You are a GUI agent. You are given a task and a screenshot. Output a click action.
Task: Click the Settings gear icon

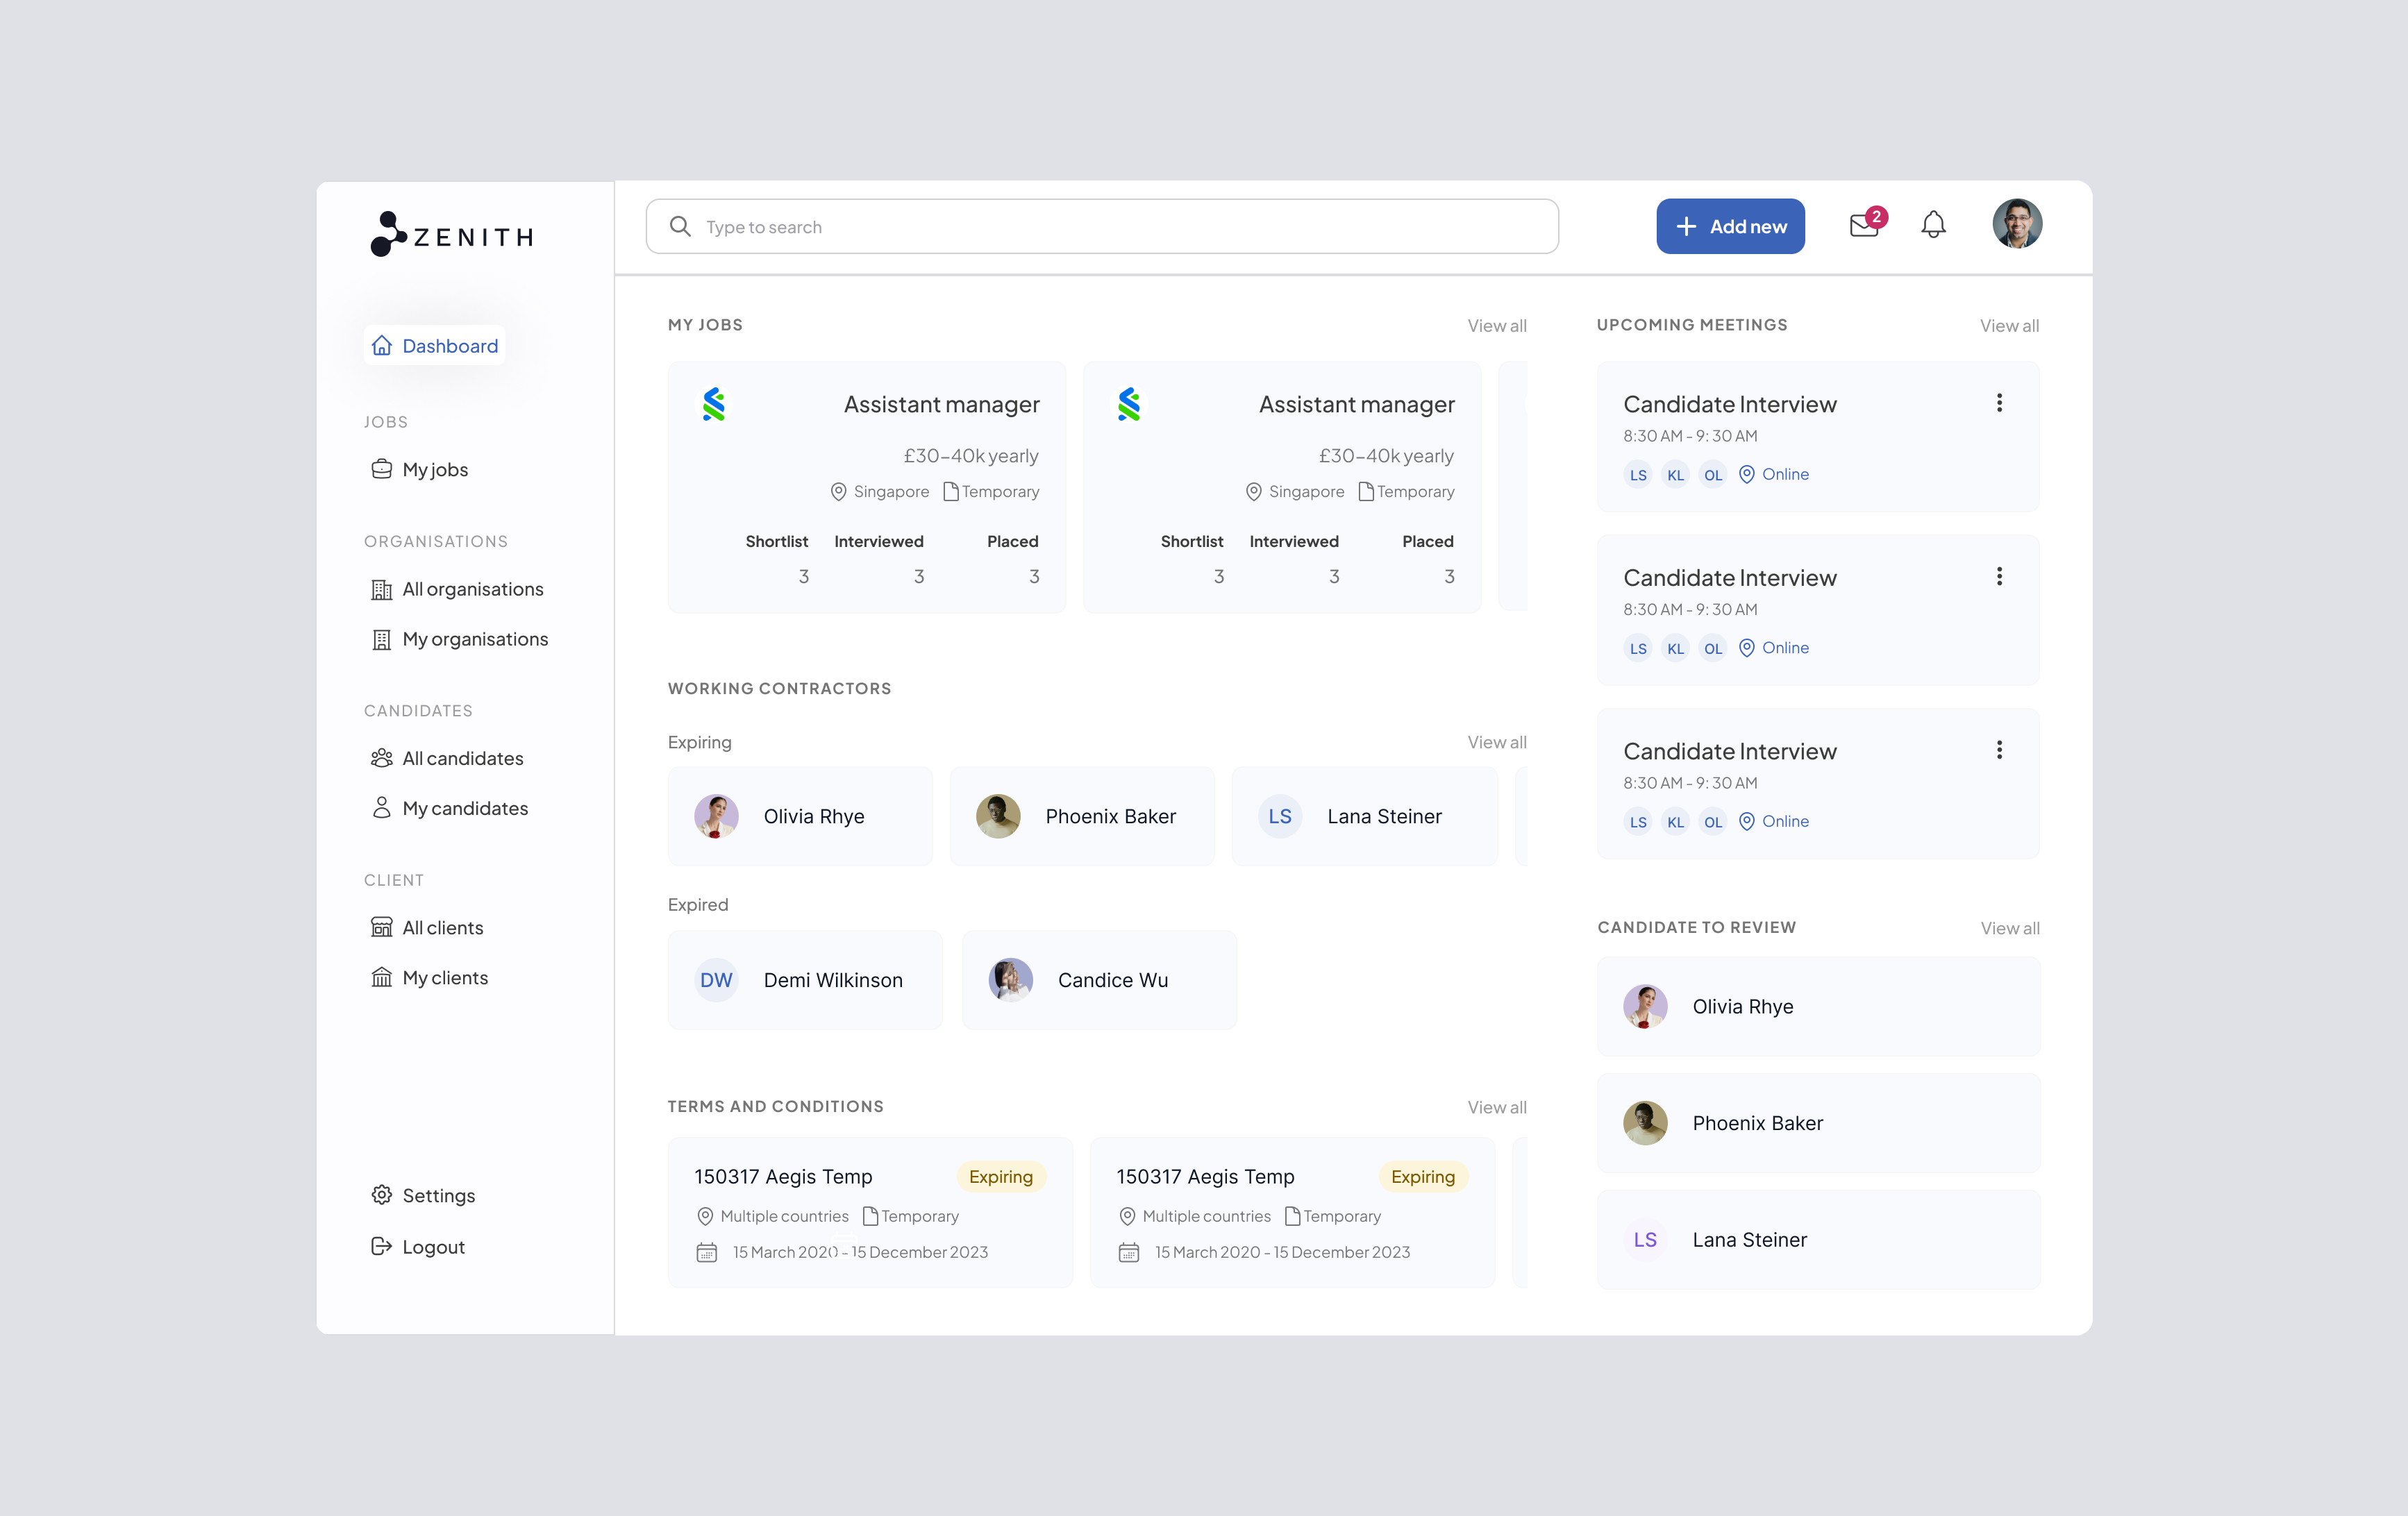click(383, 1195)
